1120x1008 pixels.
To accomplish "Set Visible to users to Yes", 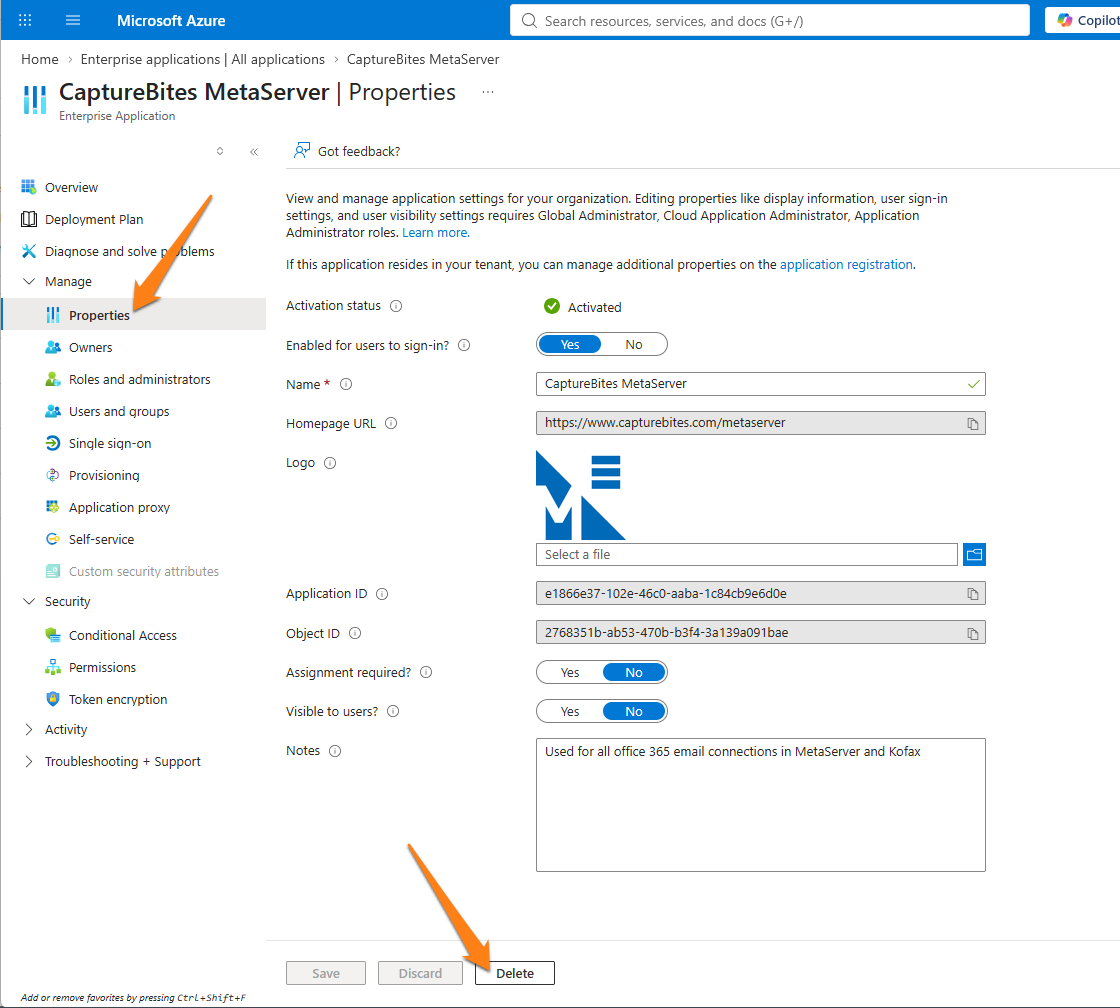I will [569, 712].
